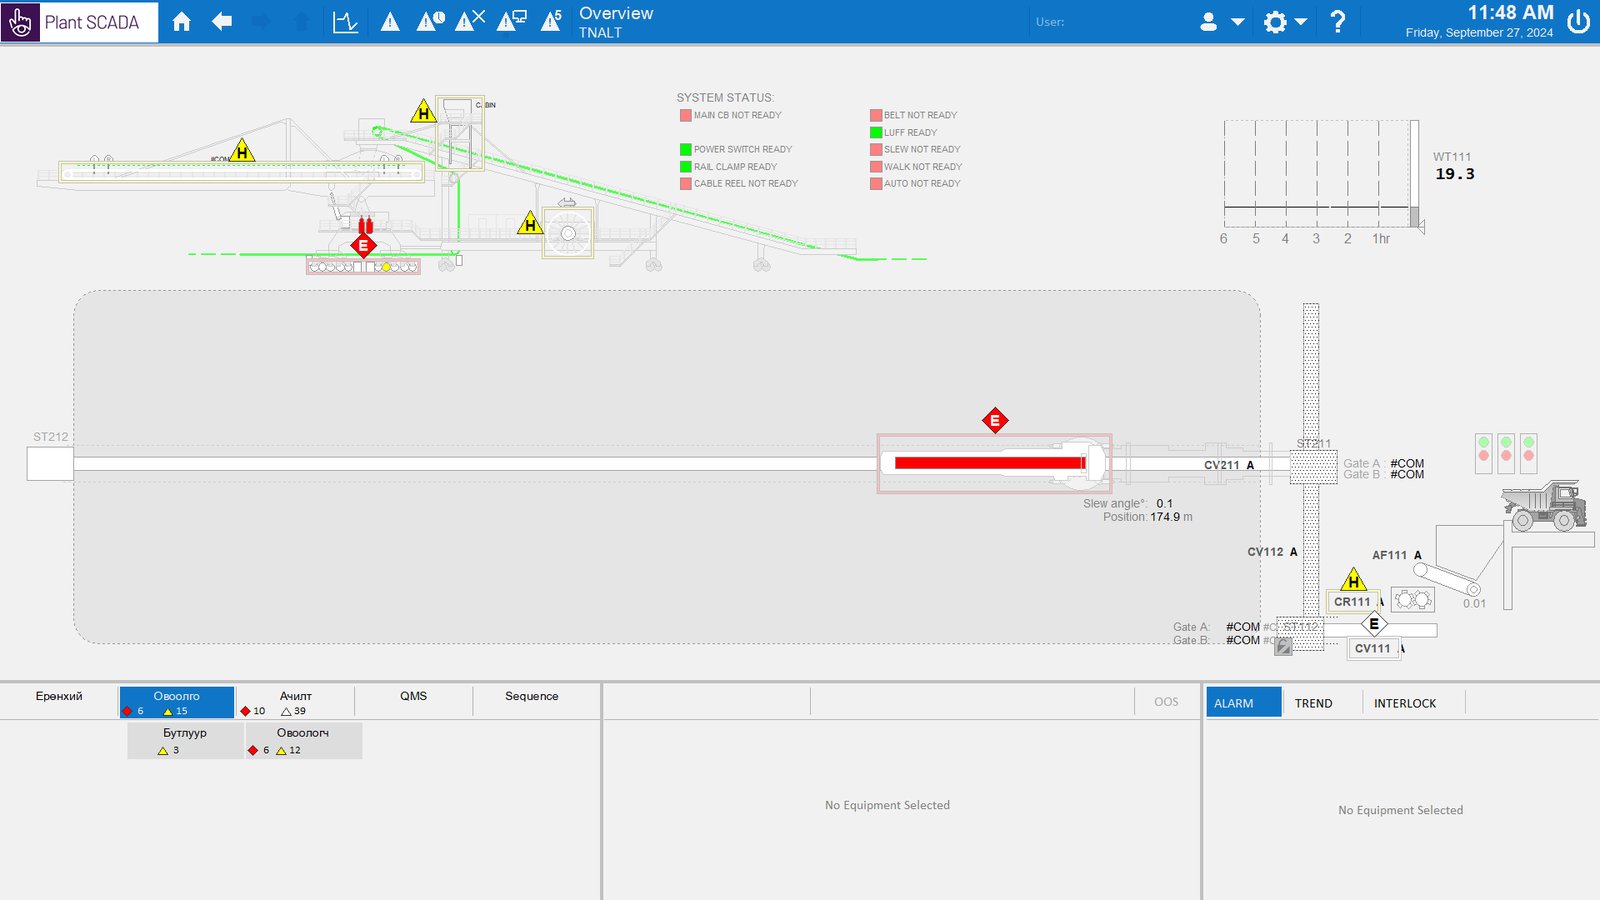Click the power shutdown icon
The height and width of the screenshot is (900, 1600).
[x=1579, y=22]
